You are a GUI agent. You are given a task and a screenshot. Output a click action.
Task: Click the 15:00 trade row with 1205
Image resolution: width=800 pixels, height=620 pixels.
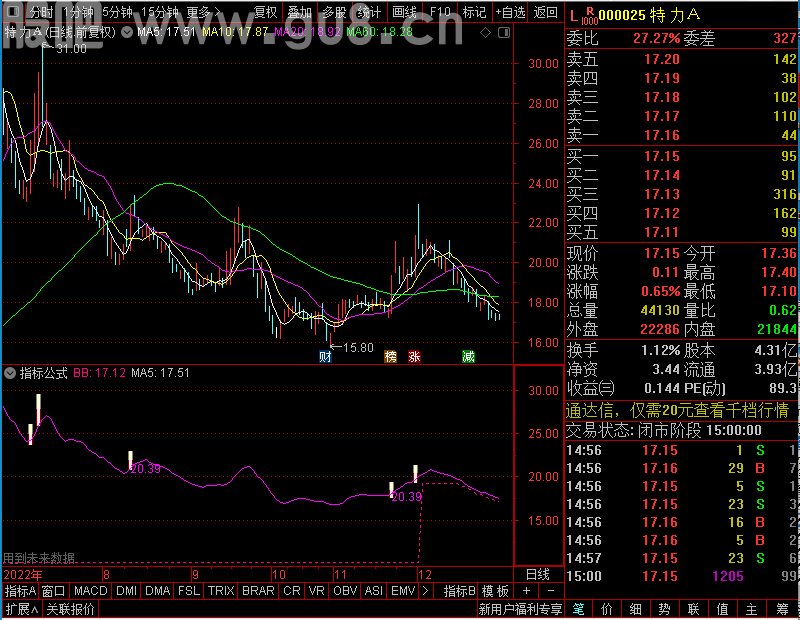click(682, 576)
